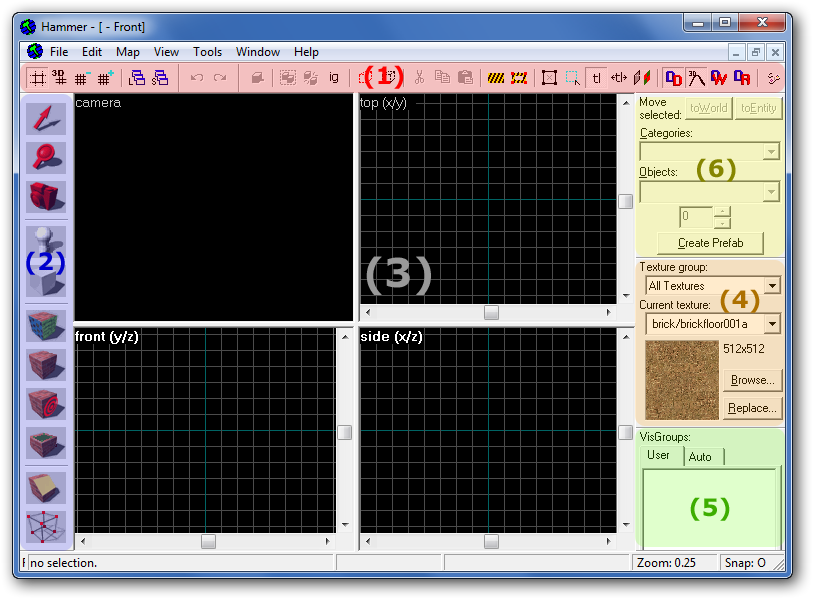Toggle ignore groups (ig) button
This screenshot has height=599, width=813.
334,78
